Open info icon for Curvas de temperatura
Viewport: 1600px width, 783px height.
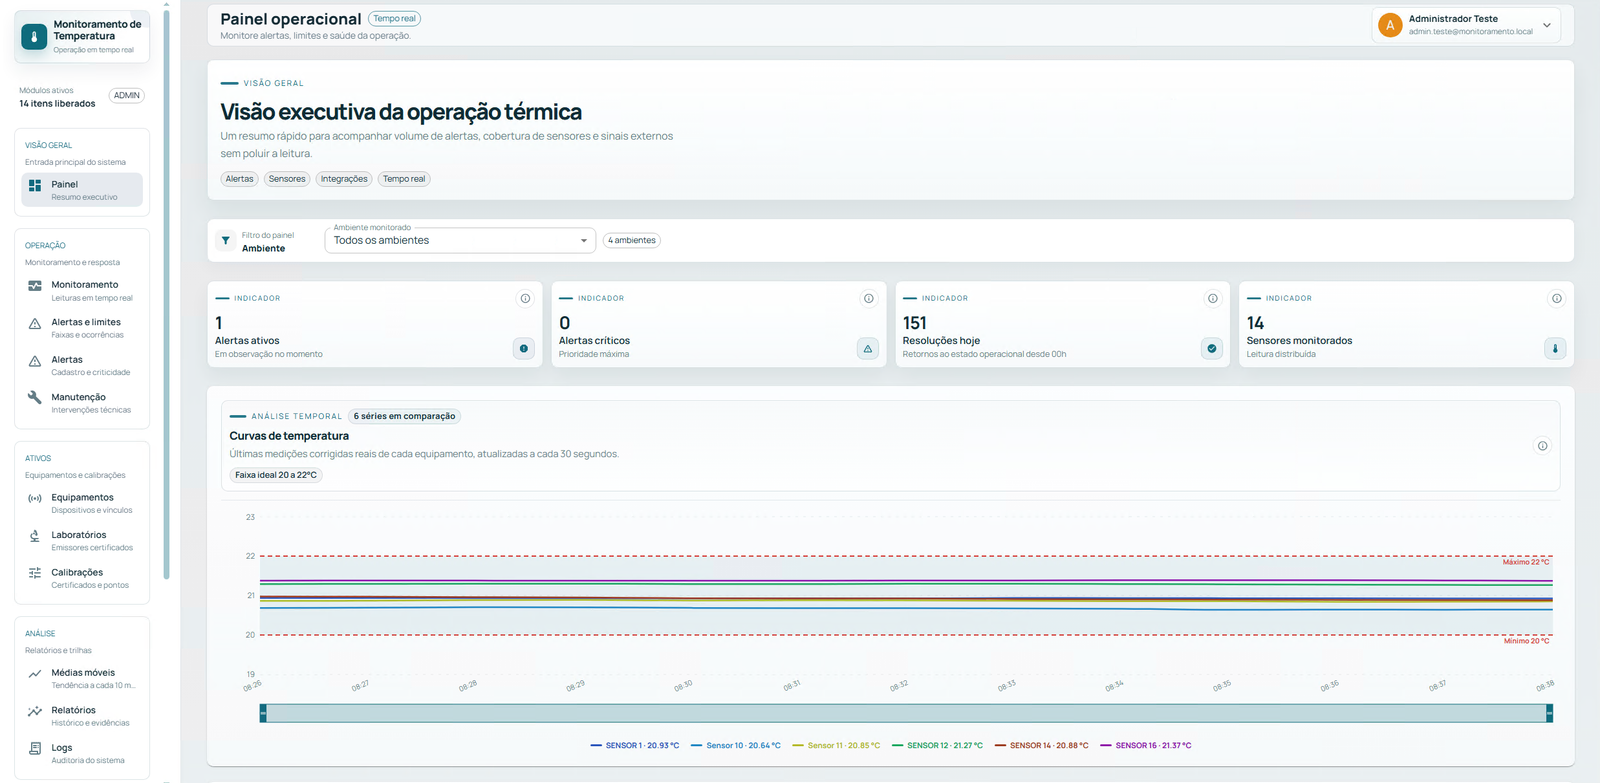(x=1542, y=446)
